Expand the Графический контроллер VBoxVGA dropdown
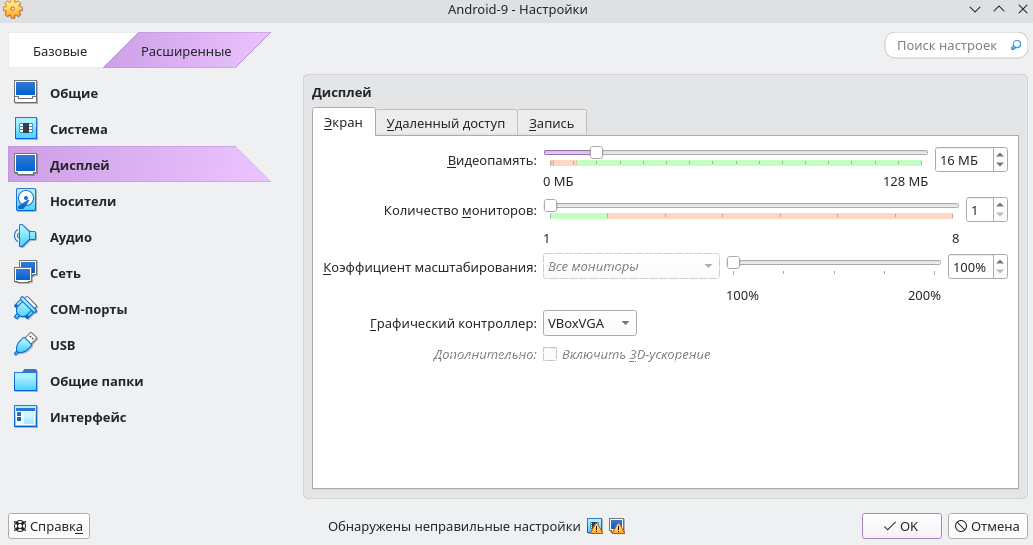Screen dimensions: 1033x545 tap(589, 323)
